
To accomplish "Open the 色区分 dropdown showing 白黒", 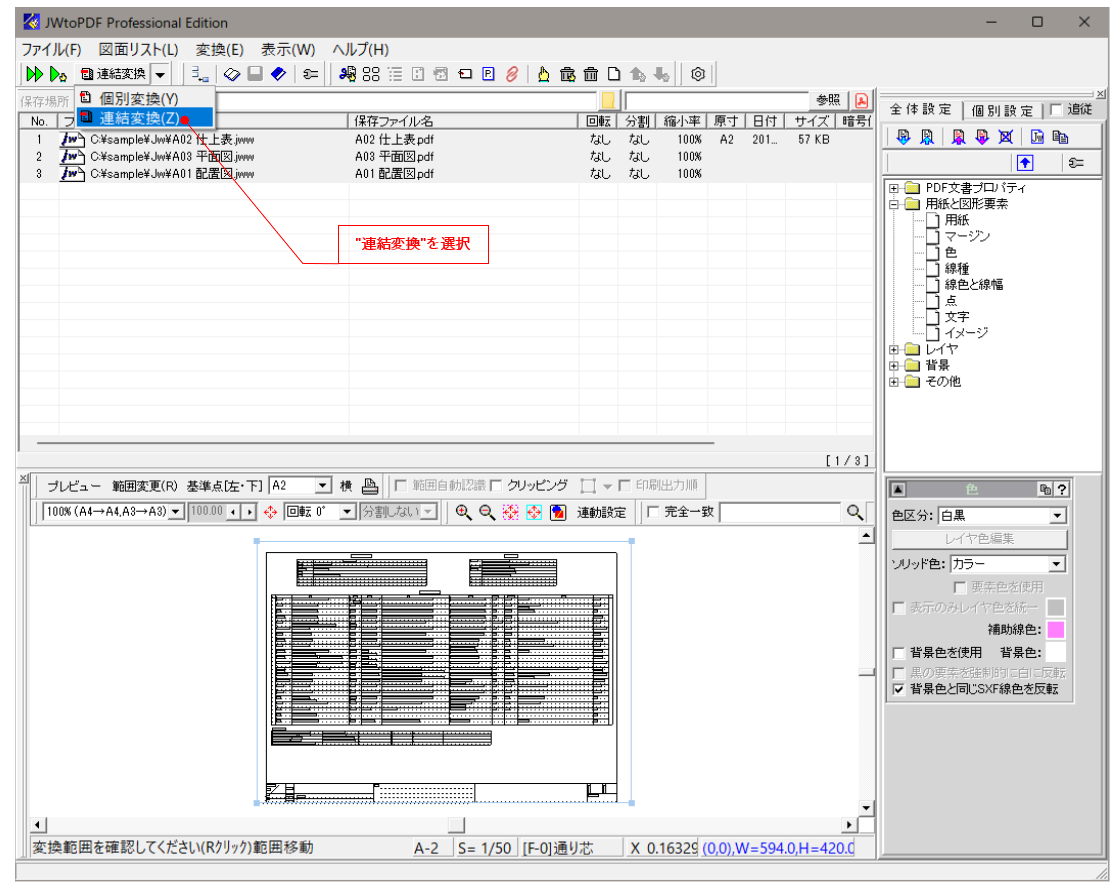I will (1058, 516).
